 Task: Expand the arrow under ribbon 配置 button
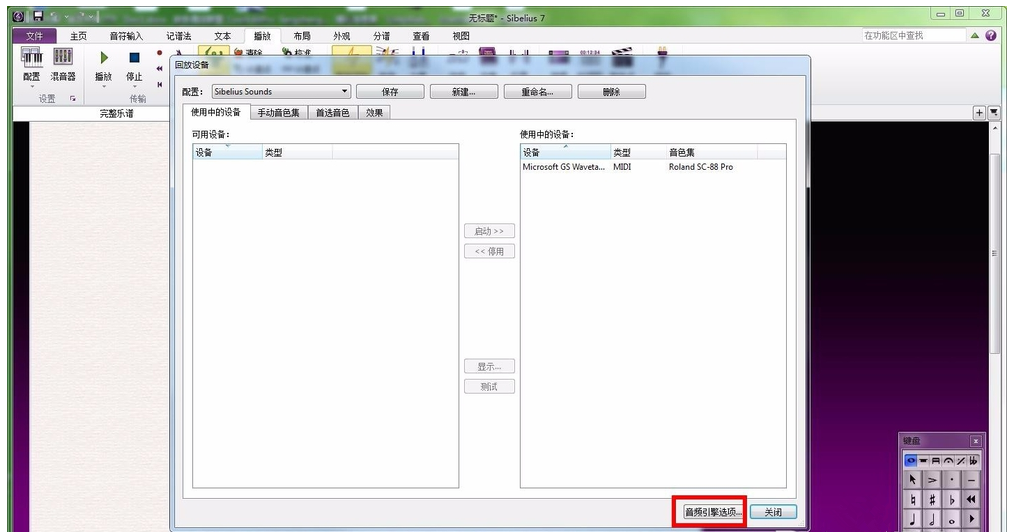pyautogui.click(x=32, y=86)
